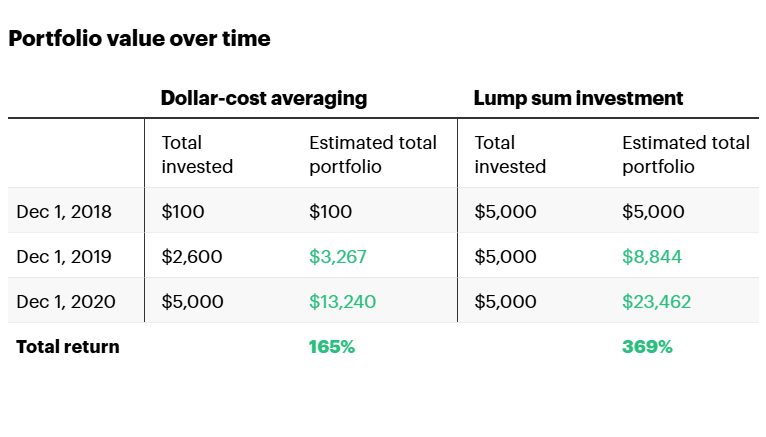Click "Total invested" under Lump sum investment
Screen dimensions: 766x437
tap(510, 155)
